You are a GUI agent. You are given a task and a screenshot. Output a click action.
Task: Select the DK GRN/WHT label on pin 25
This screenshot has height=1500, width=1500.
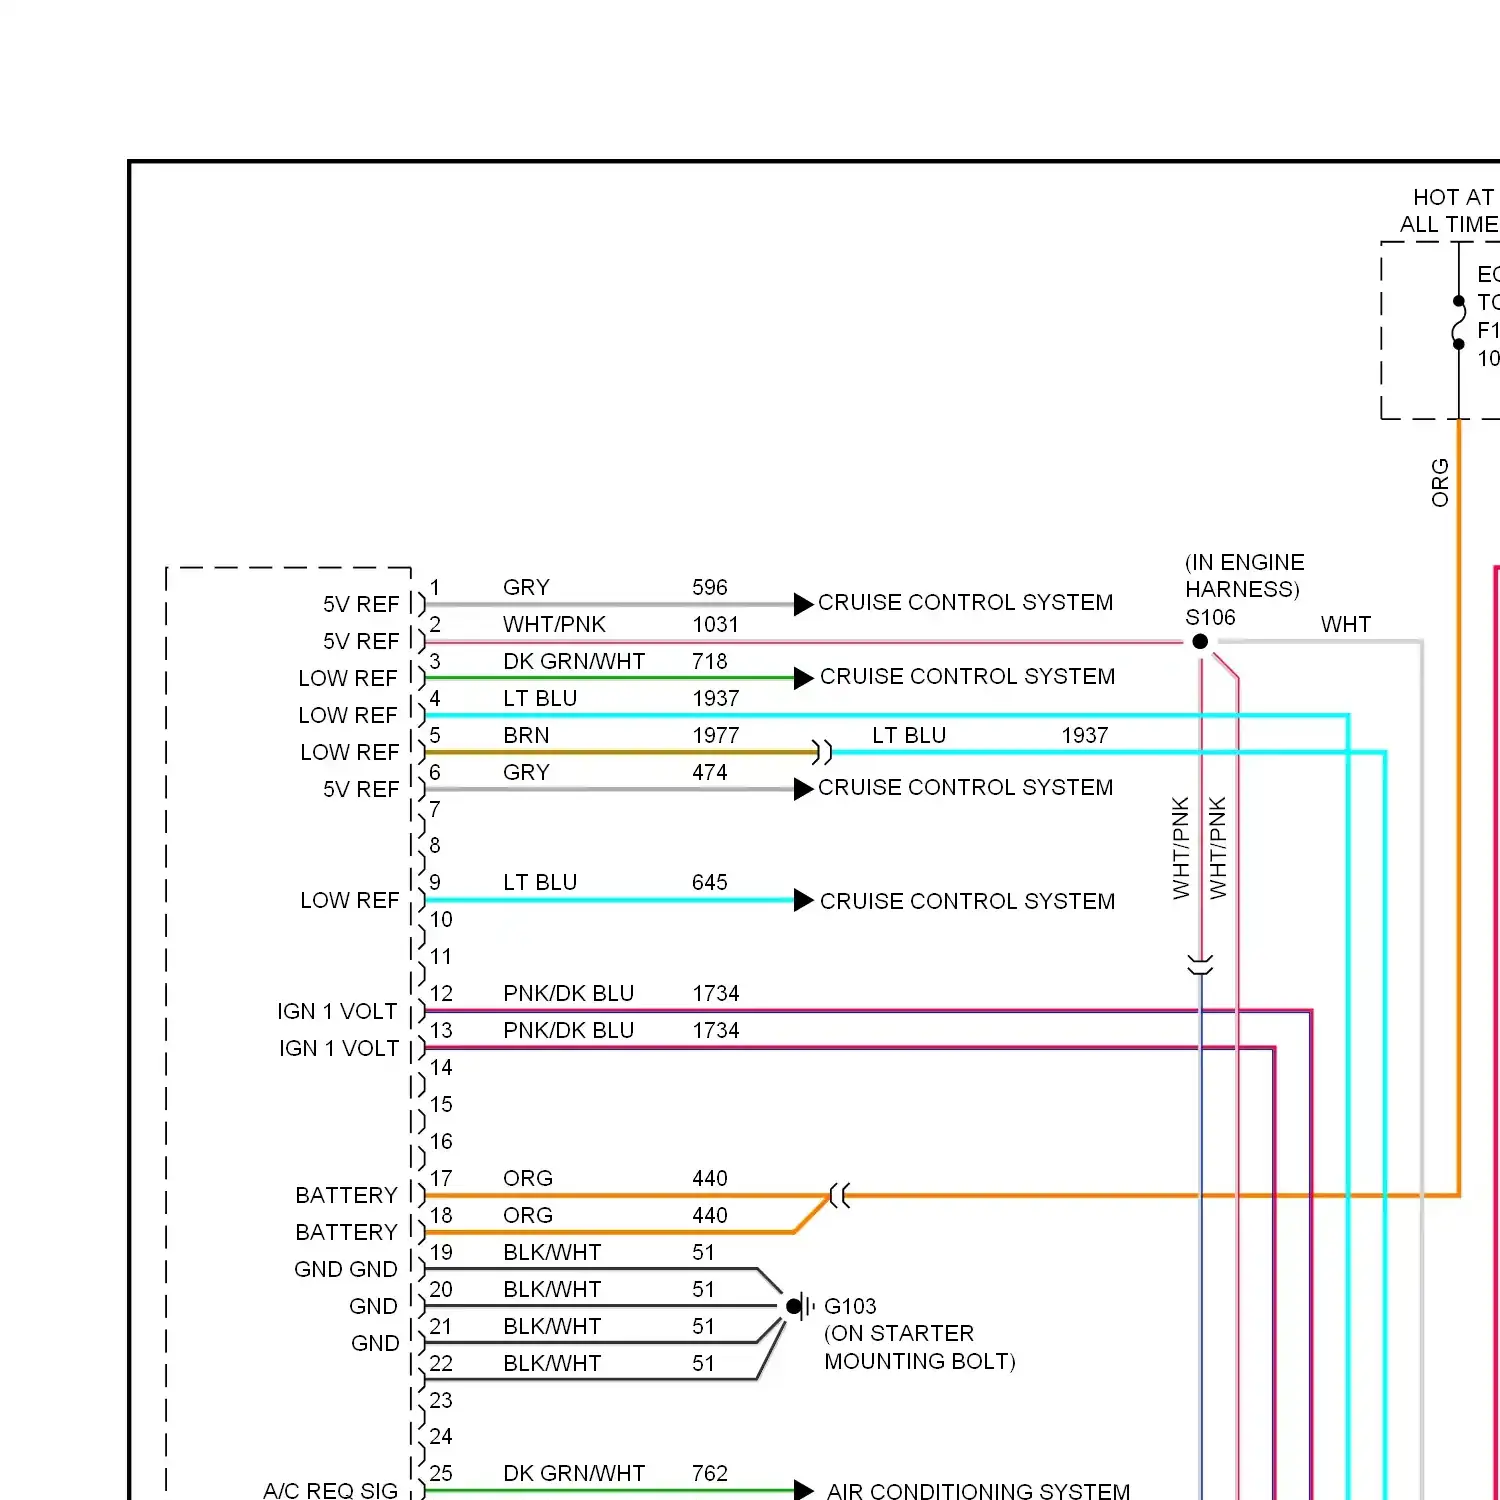[x=574, y=1474]
